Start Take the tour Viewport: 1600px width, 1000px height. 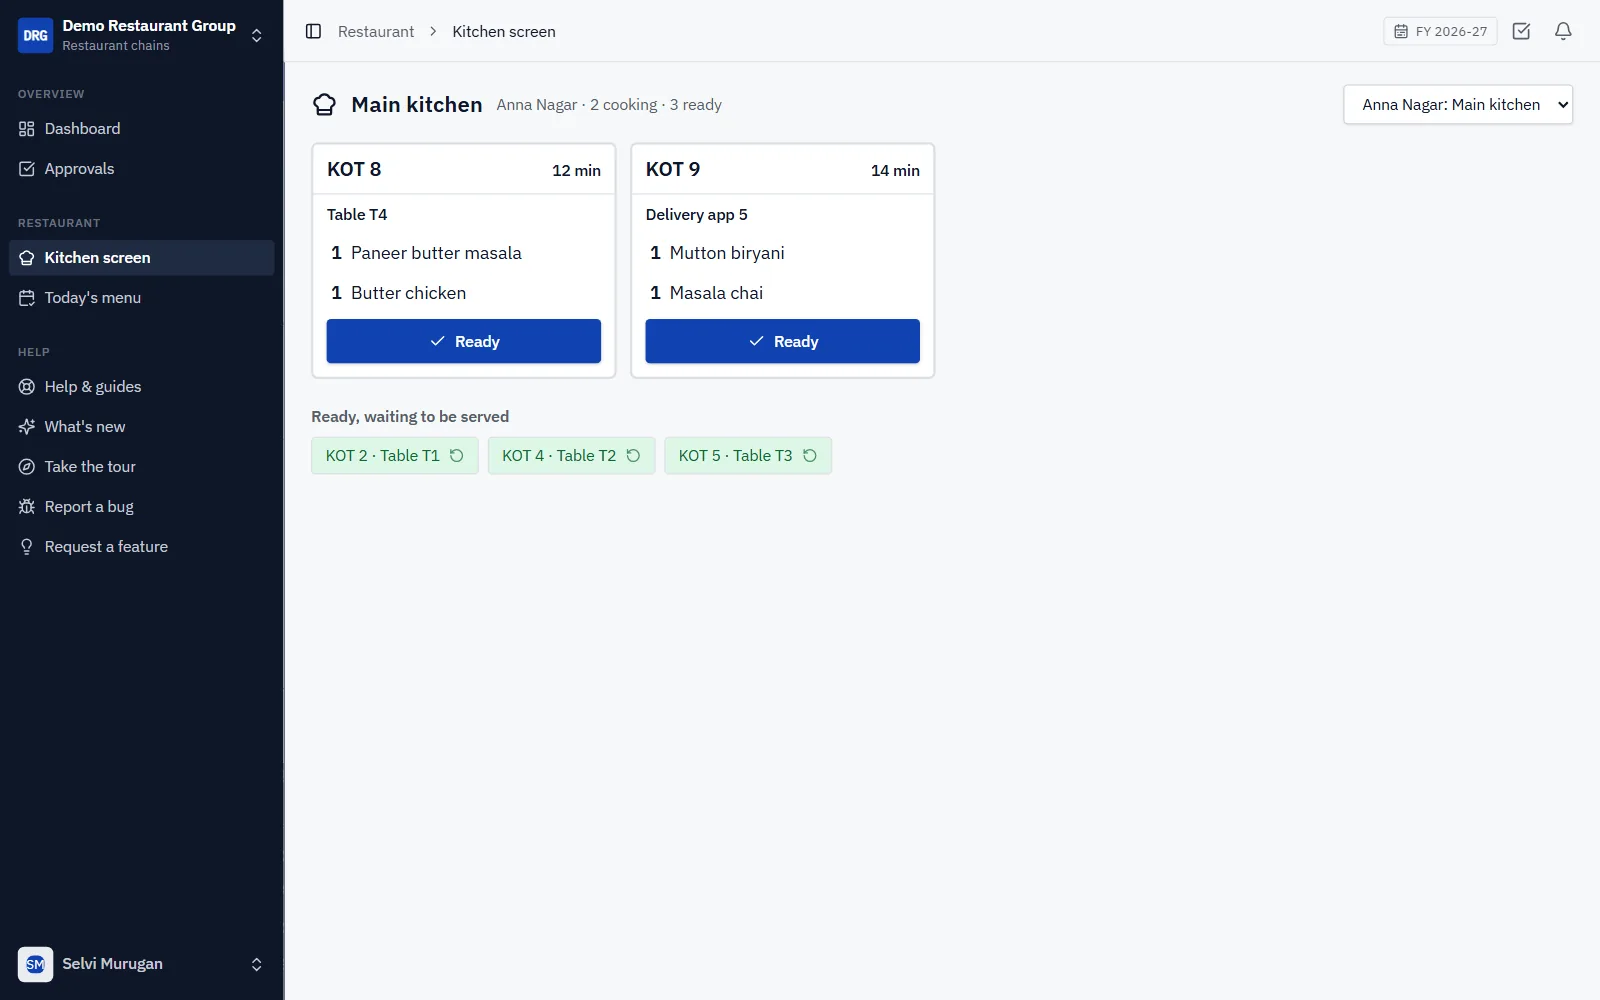click(141, 467)
